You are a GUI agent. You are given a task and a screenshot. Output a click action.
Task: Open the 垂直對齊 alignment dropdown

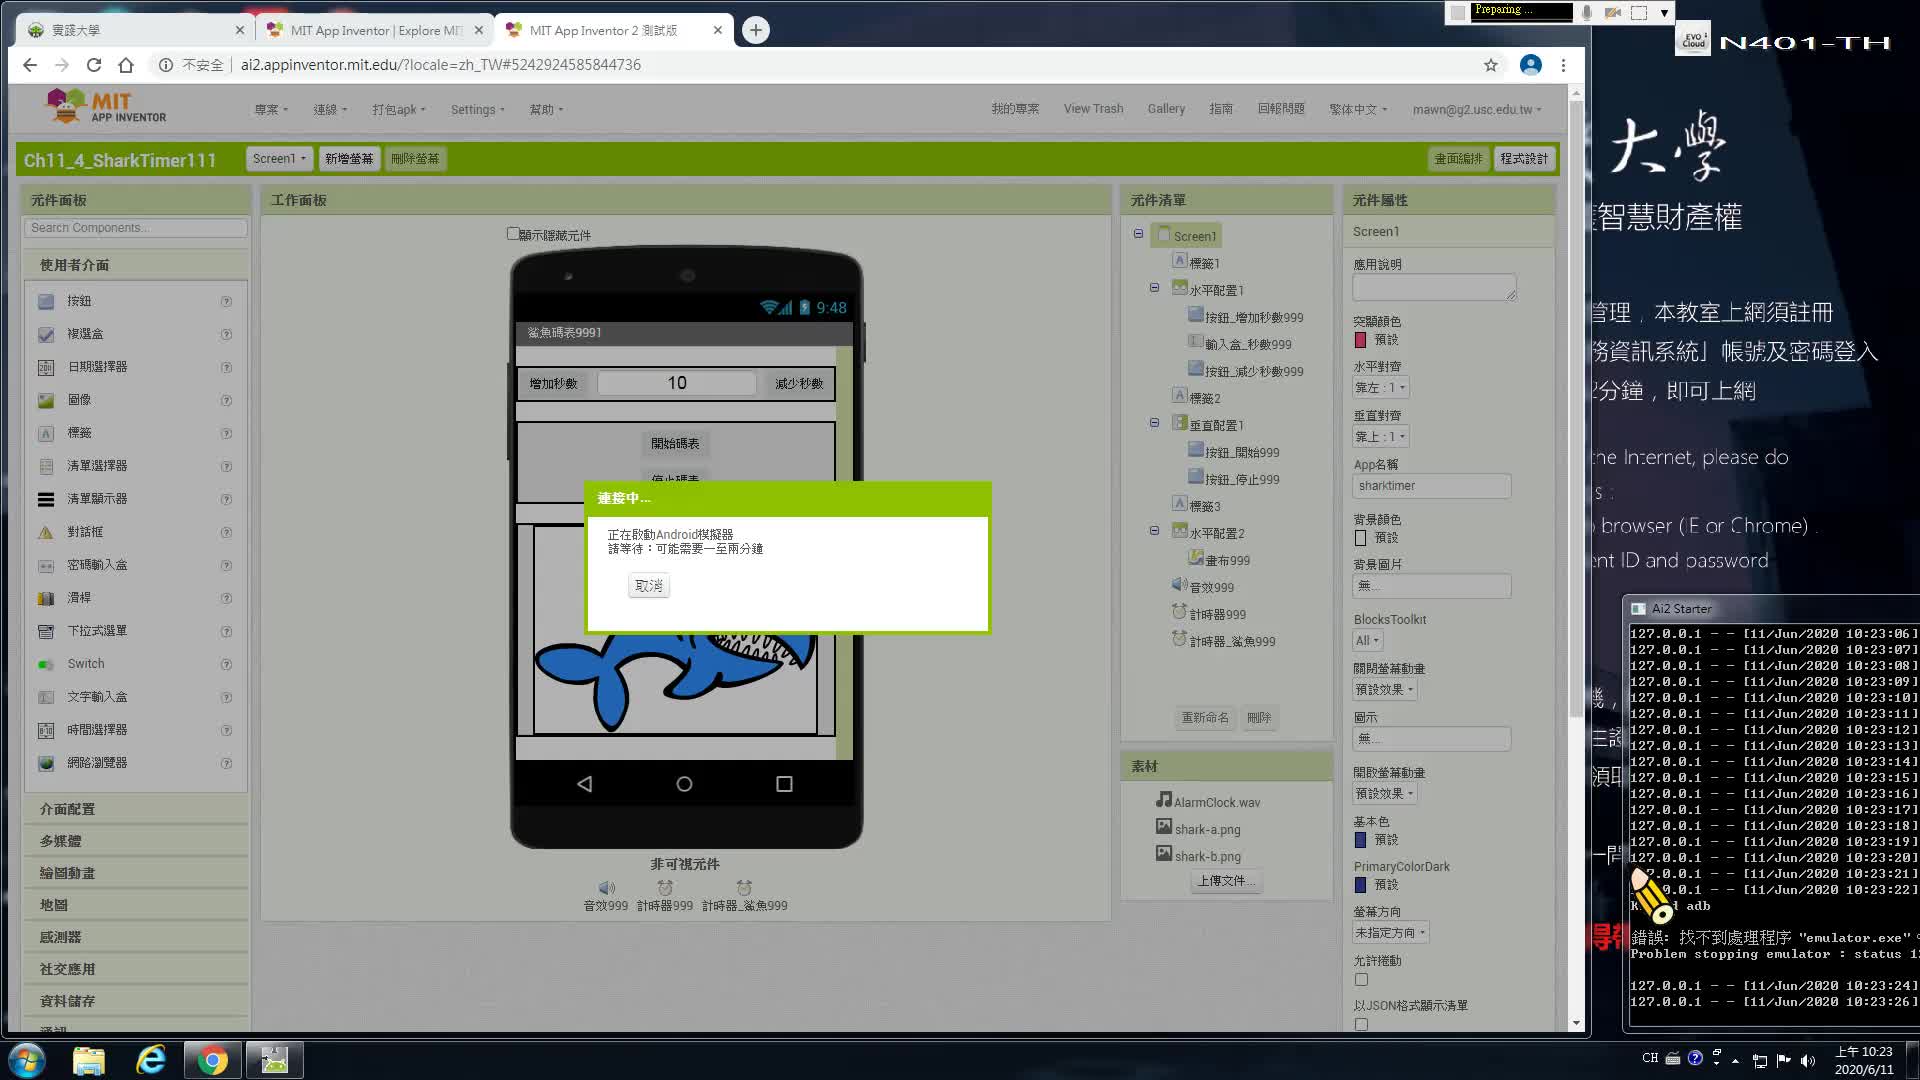(1380, 437)
